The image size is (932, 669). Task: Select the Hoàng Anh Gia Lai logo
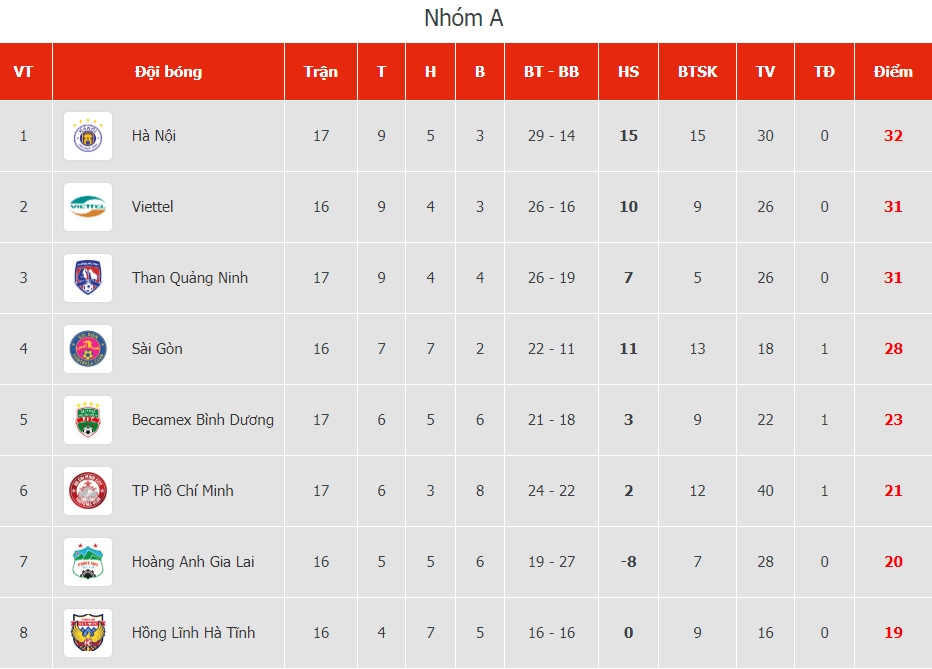pos(88,562)
